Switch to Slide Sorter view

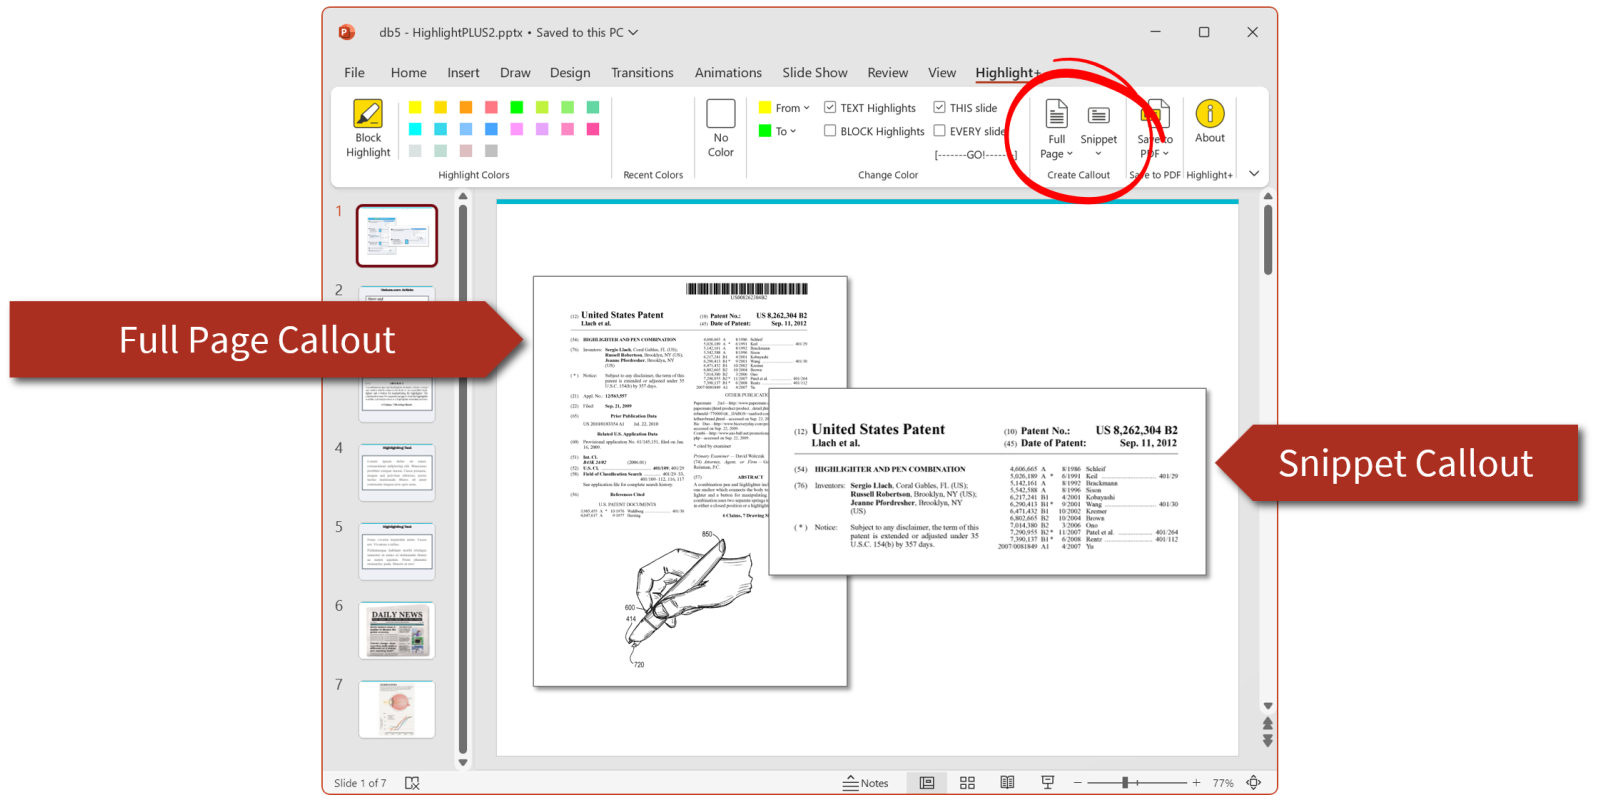click(967, 783)
